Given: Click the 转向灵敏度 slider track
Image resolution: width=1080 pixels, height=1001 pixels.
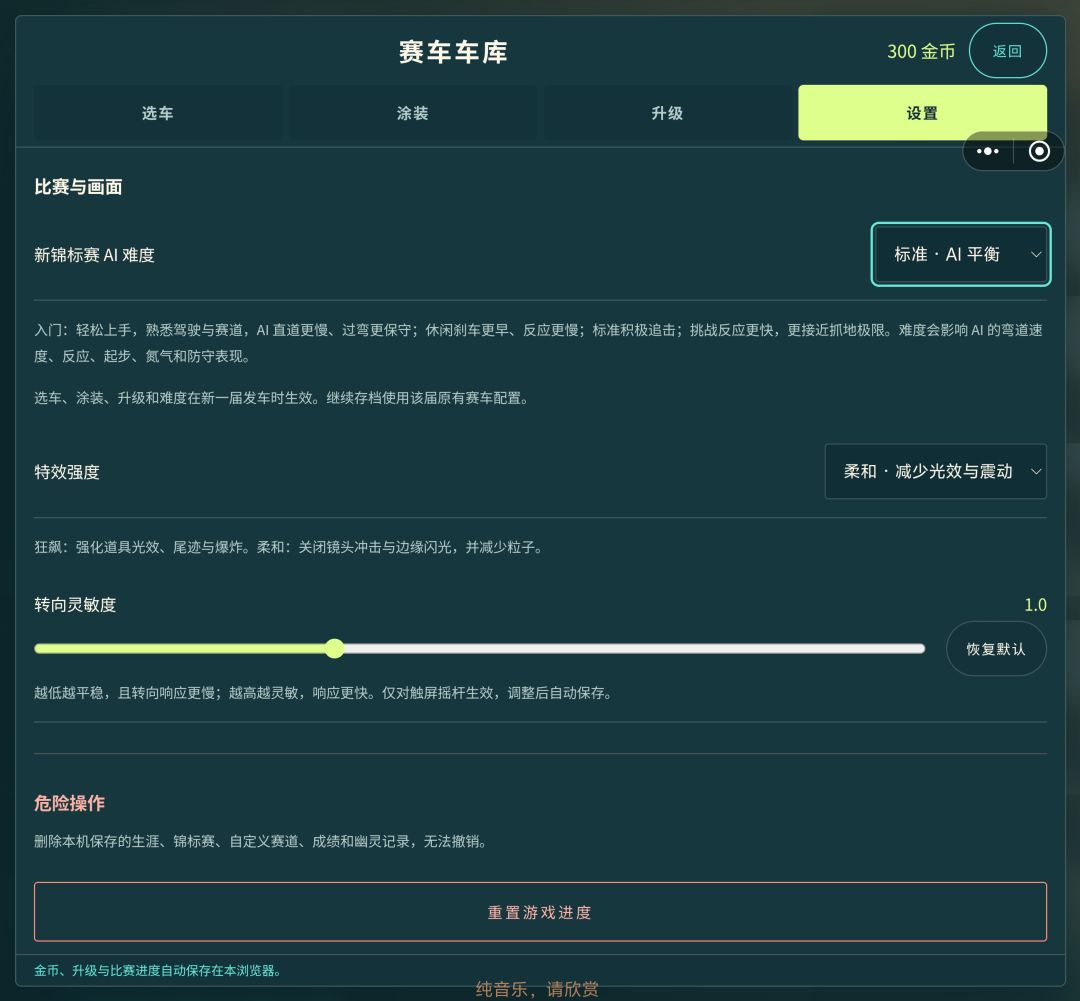Looking at the screenshot, I should click(x=479, y=648).
